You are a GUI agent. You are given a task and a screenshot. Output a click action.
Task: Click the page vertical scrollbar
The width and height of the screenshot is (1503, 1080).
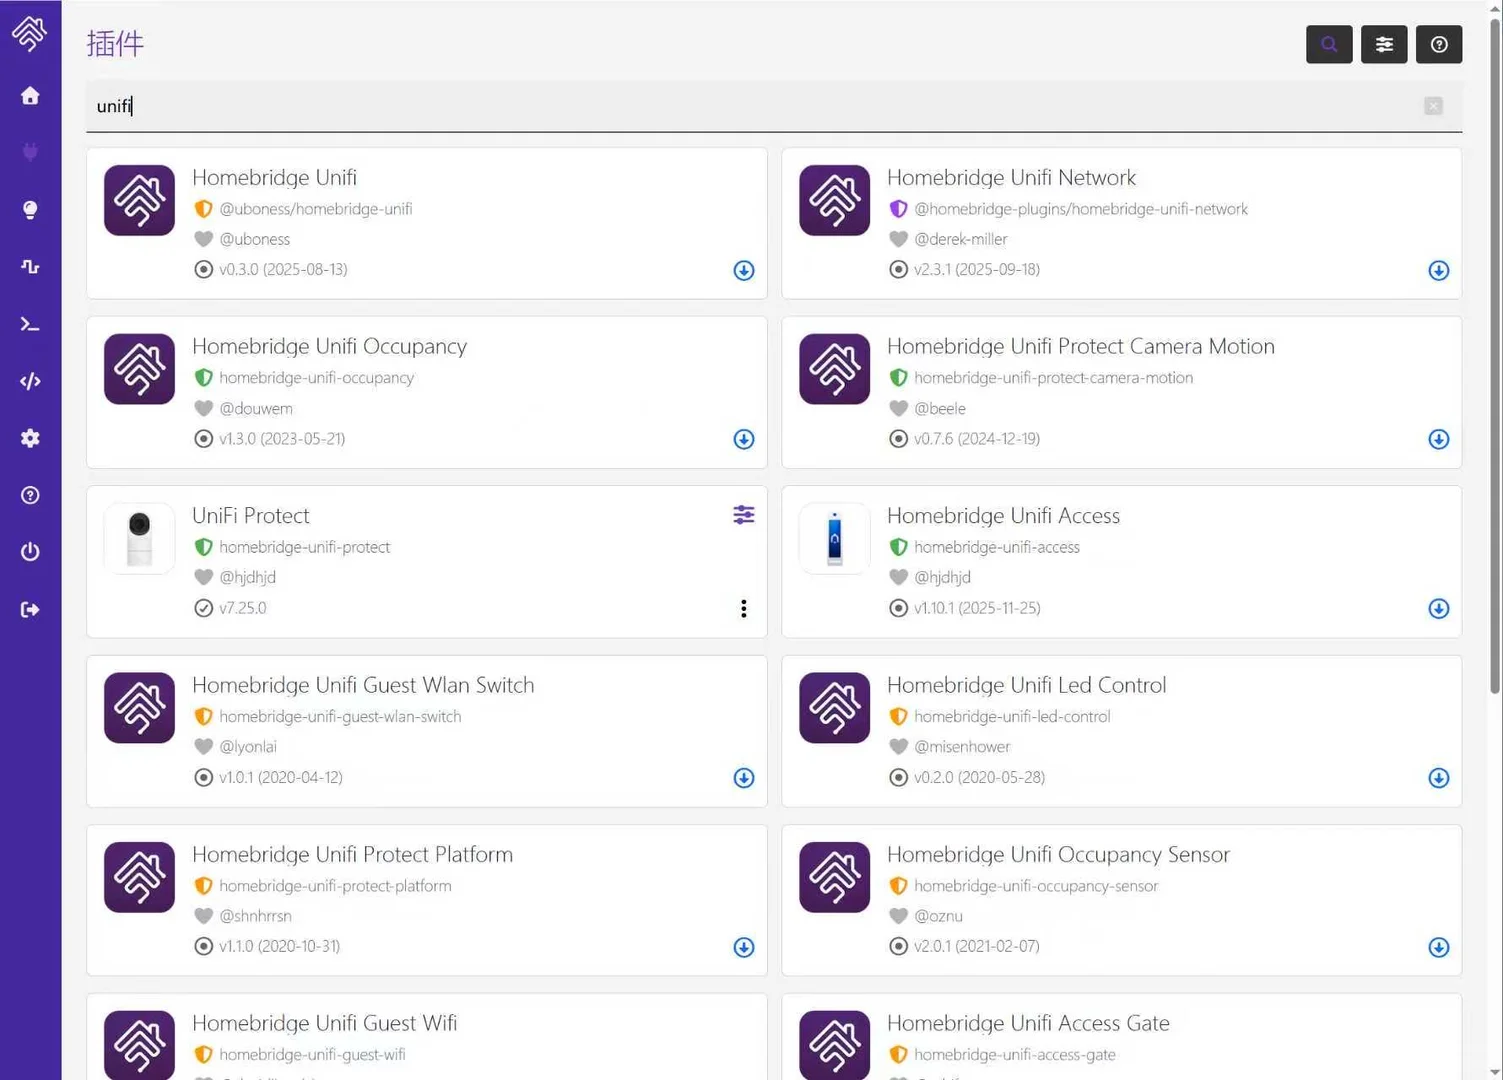(x=1495, y=355)
